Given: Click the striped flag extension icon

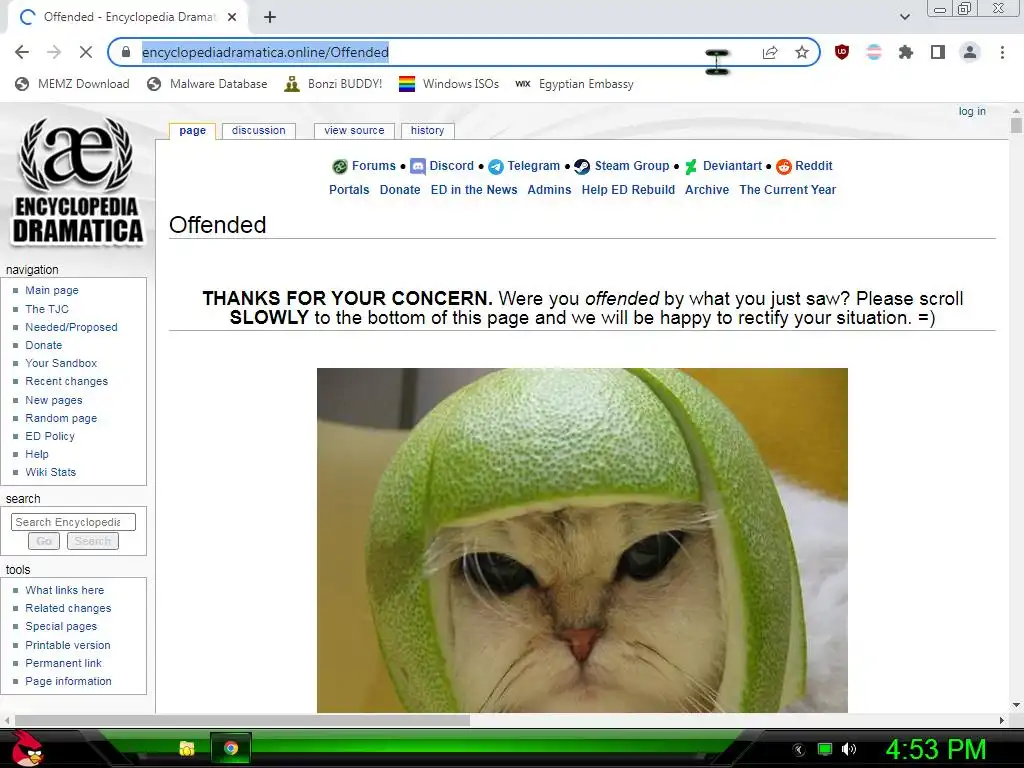Looking at the screenshot, I should (x=874, y=52).
